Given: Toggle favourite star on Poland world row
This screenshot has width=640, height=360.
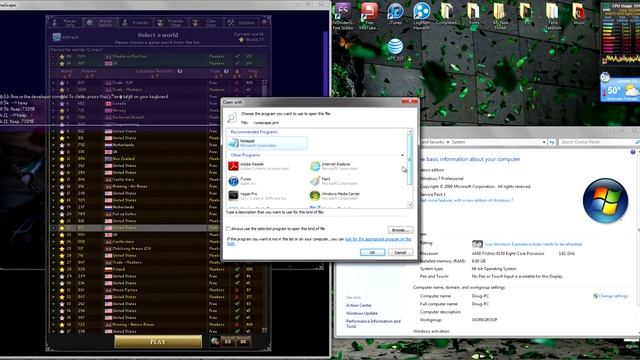Looking at the screenshot, I should coord(62,269).
